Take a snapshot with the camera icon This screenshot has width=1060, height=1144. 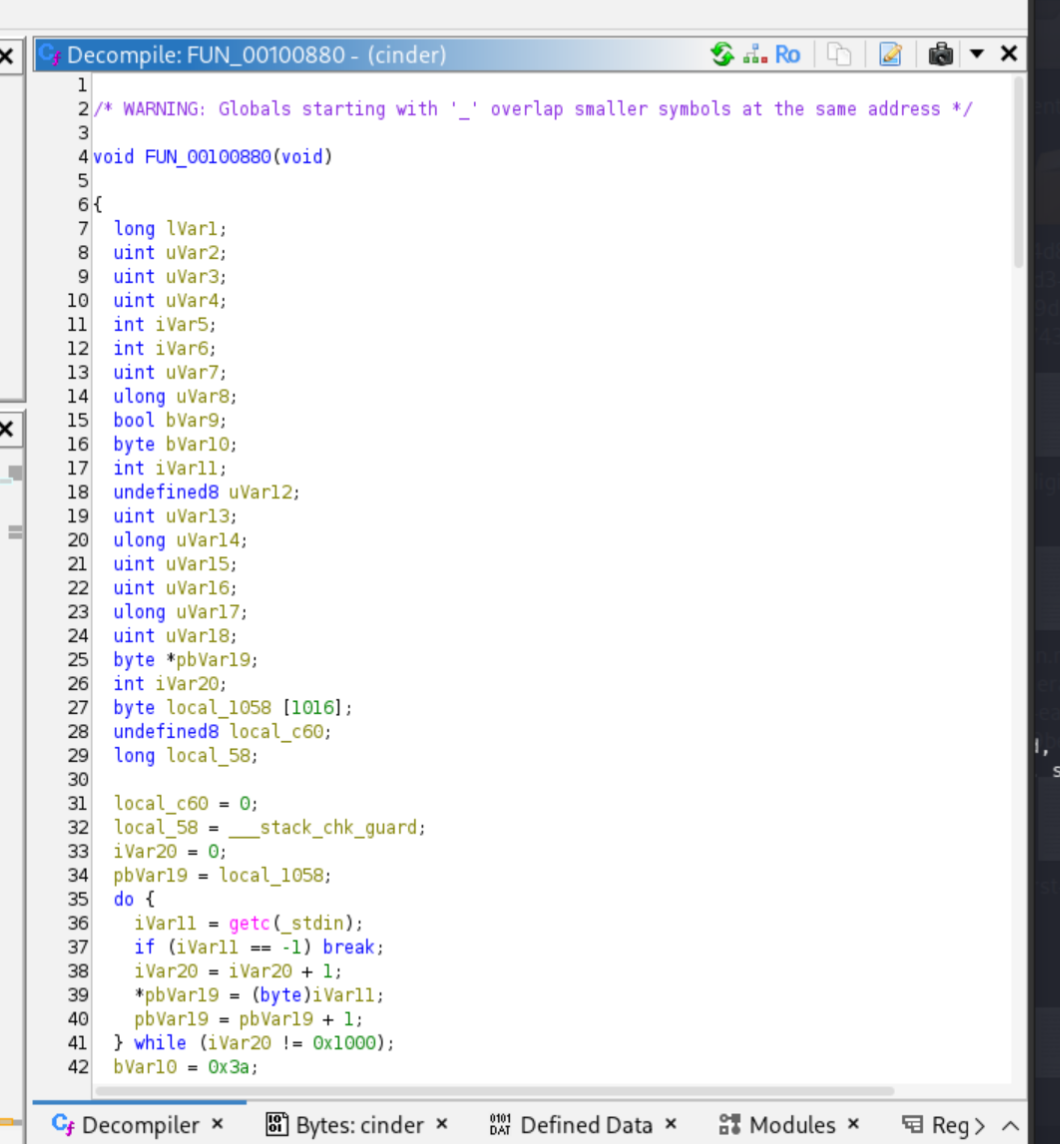[x=940, y=55]
